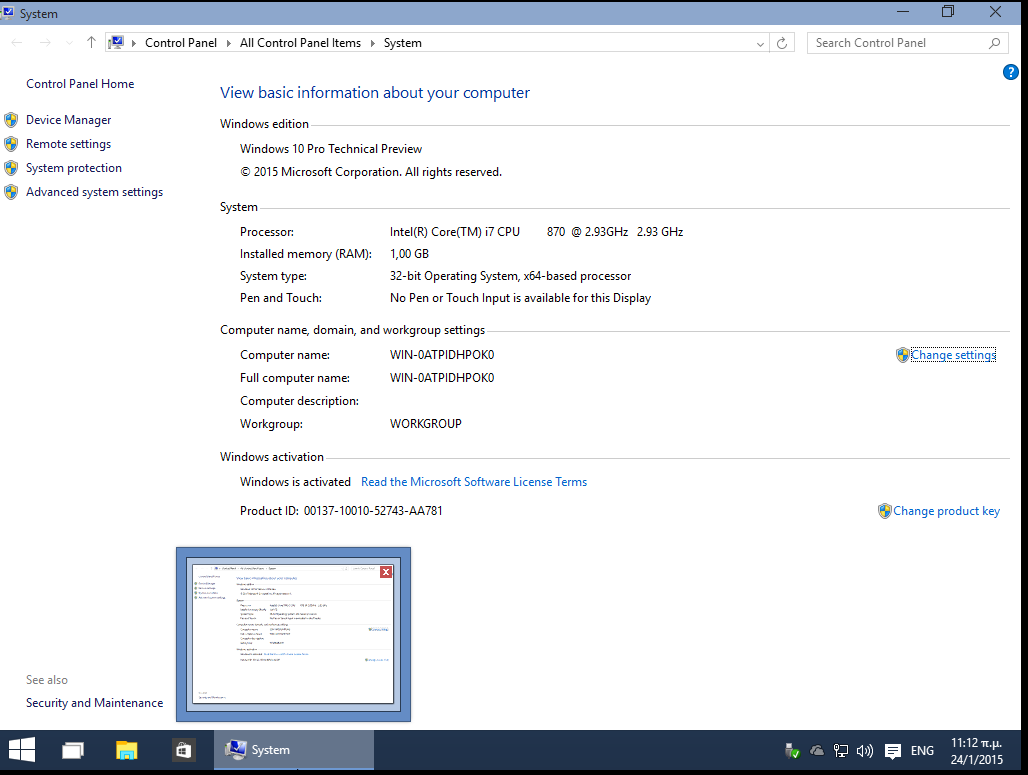Select the WORKGROUP value
This screenshot has width=1028, height=775.
tap(425, 424)
